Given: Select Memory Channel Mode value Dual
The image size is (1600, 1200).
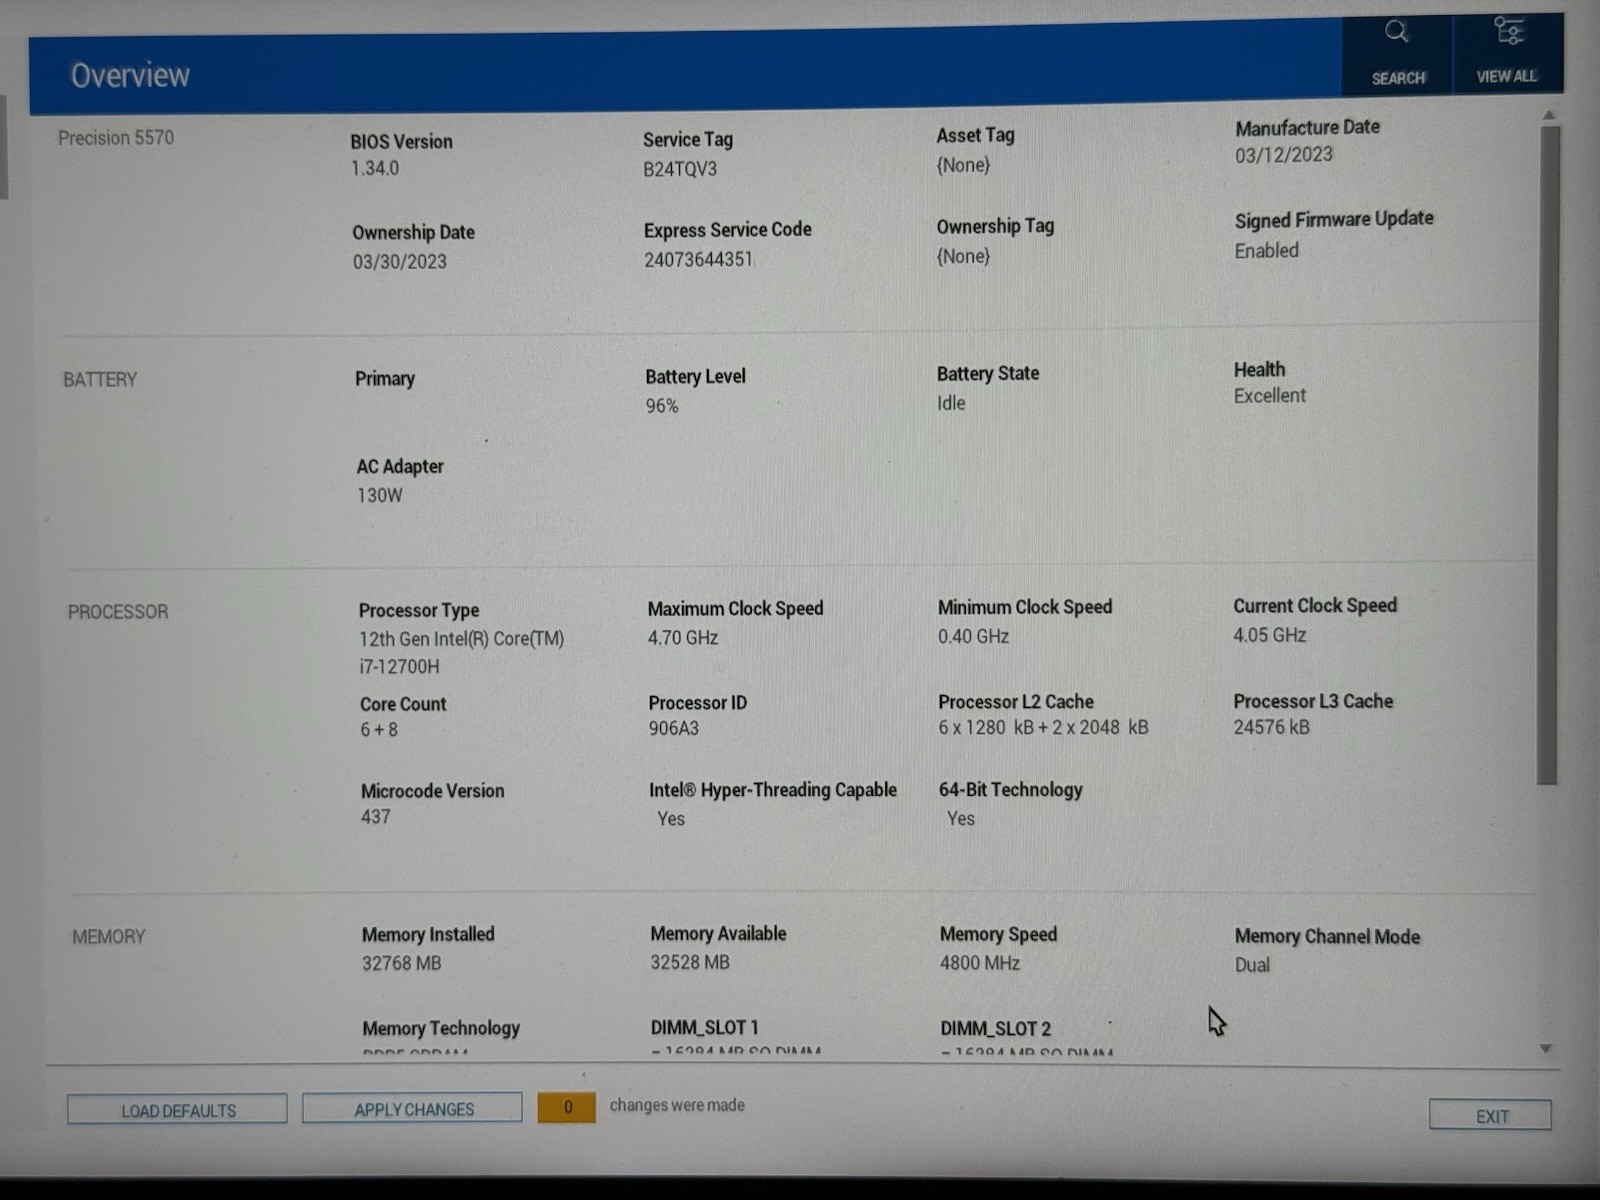Looking at the screenshot, I should 1252,965.
